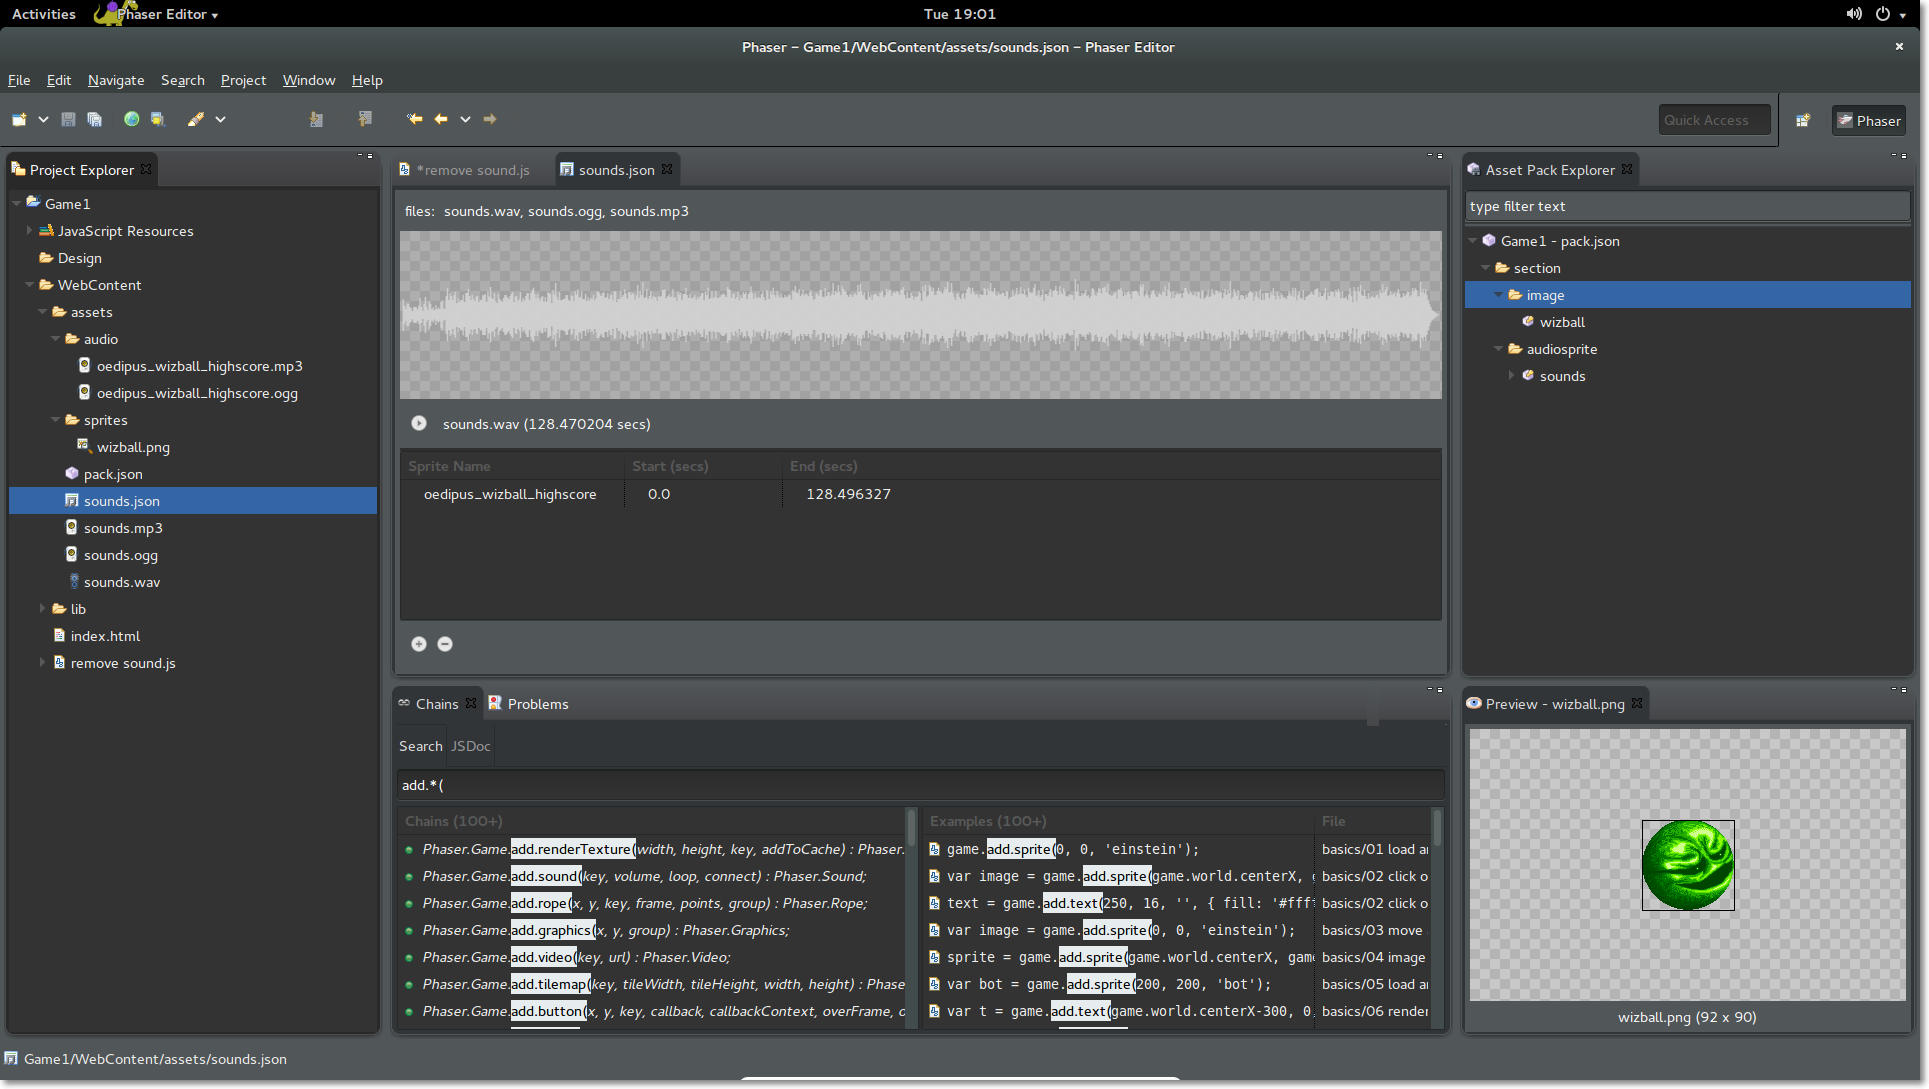Click the remove sprite entry minus button

point(445,644)
